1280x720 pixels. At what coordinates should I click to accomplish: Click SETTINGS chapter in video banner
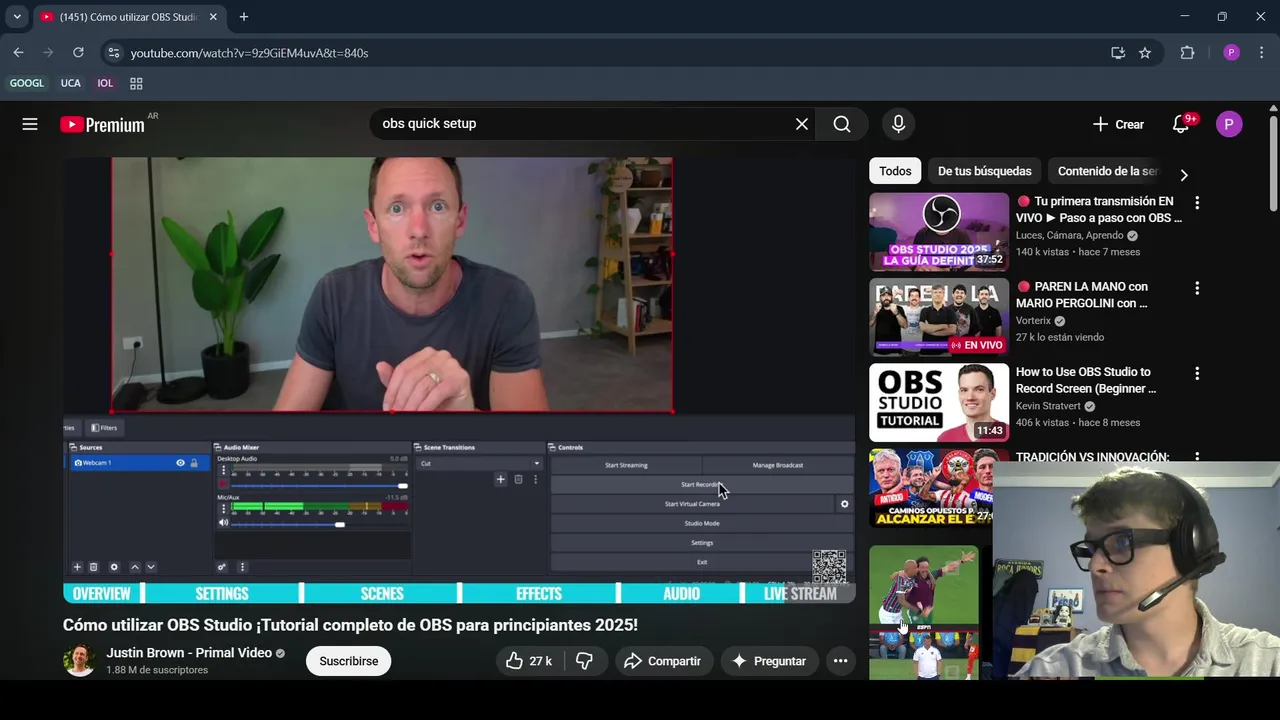pyautogui.click(x=222, y=594)
